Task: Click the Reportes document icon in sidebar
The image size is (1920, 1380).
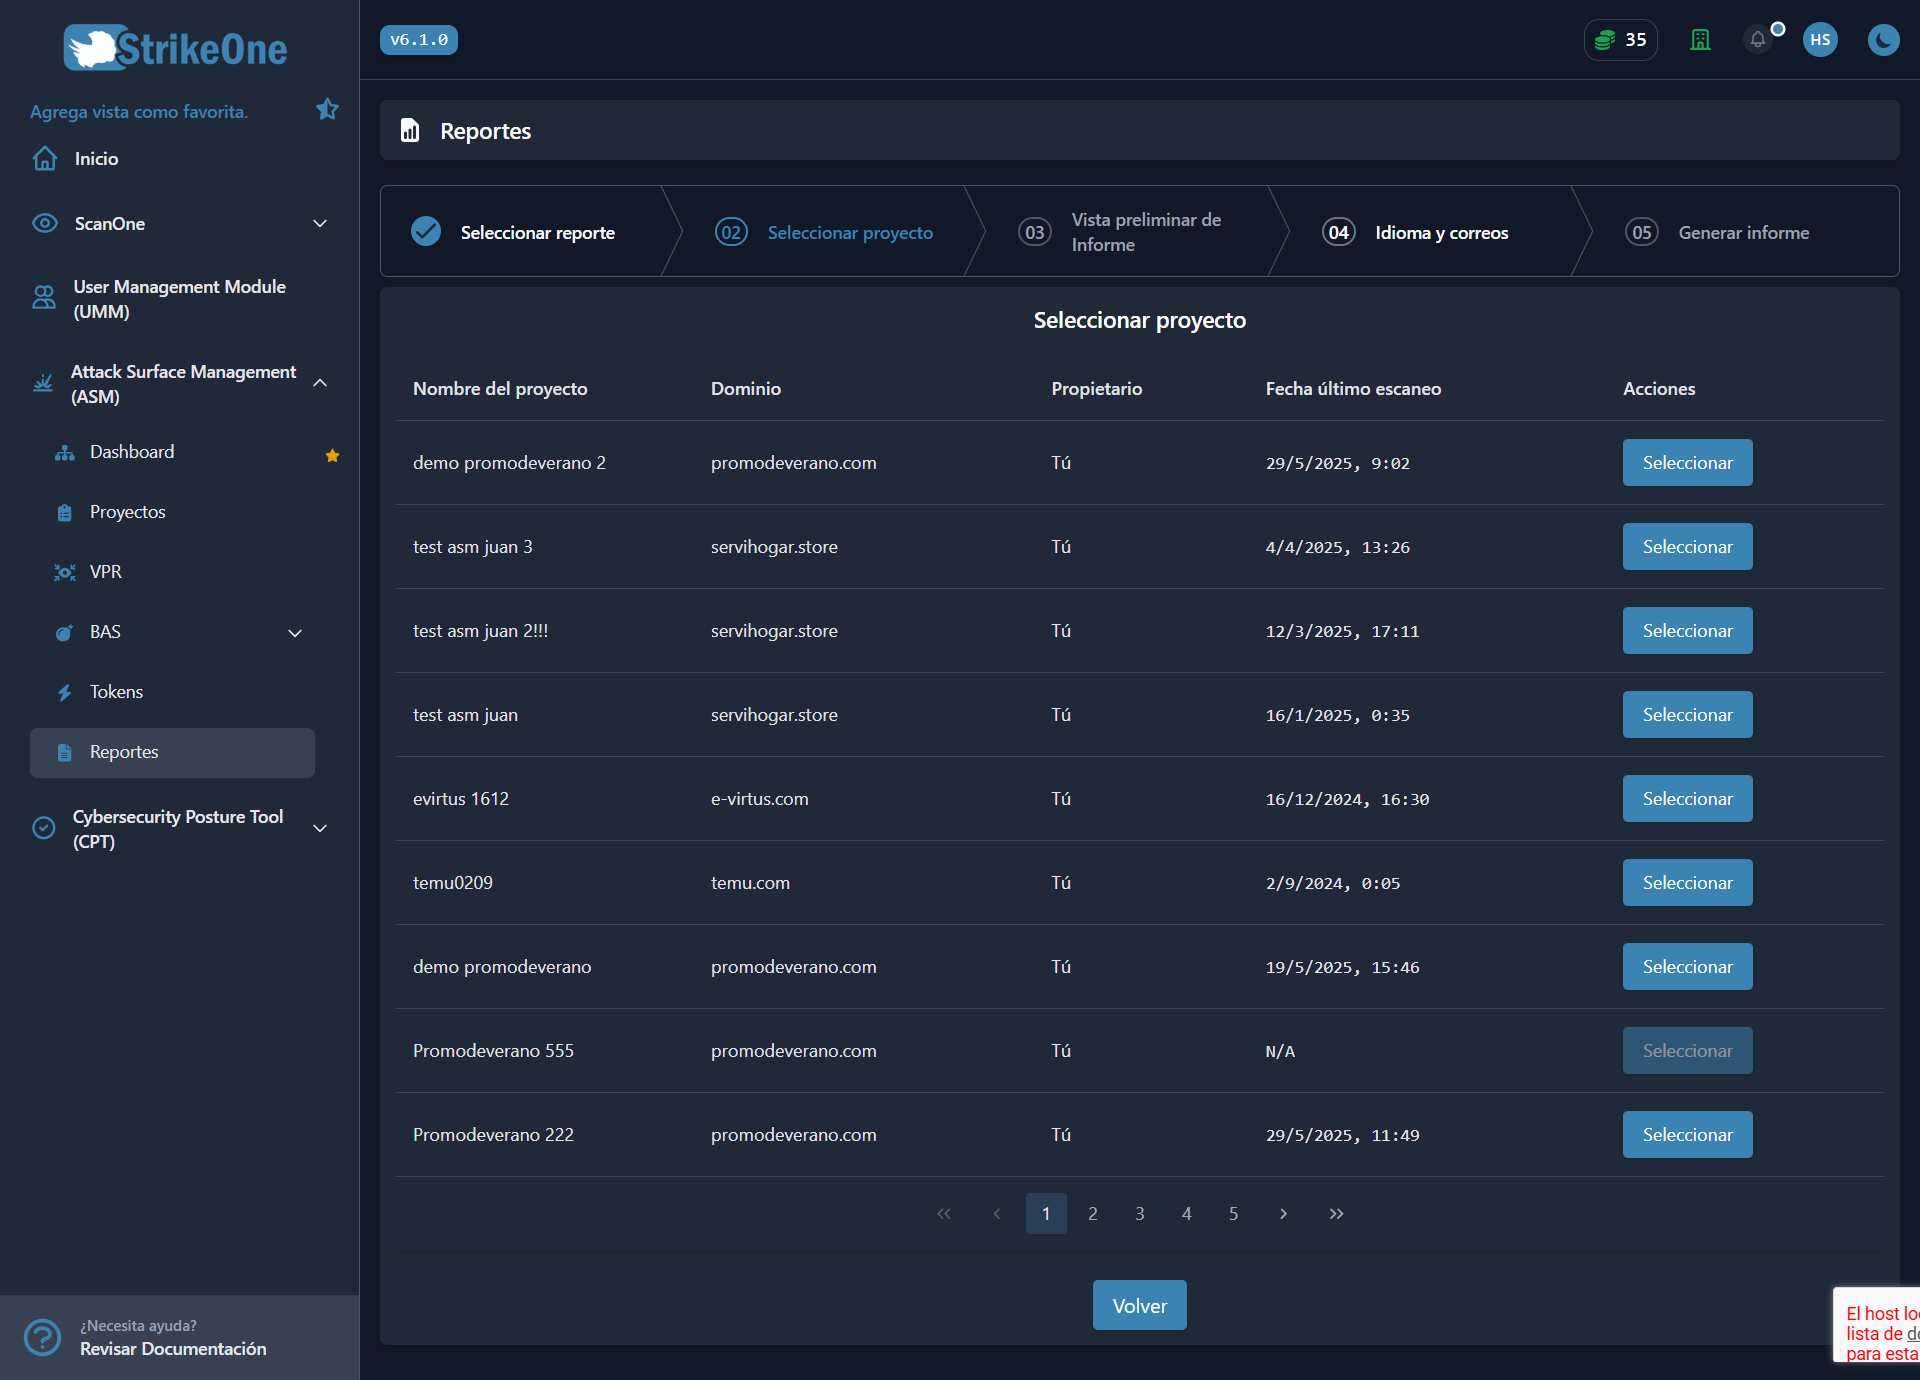Action: [x=65, y=752]
